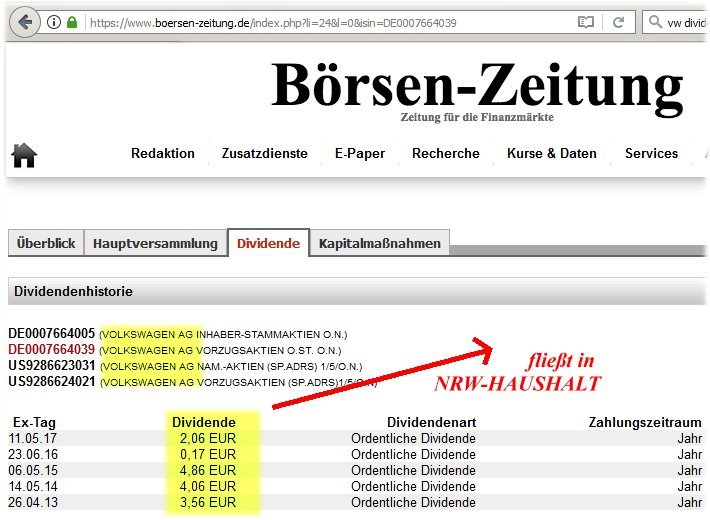Click the 0,17 EUR dividend value
Screen dimensions: 710x520
click(x=208, y=454)
